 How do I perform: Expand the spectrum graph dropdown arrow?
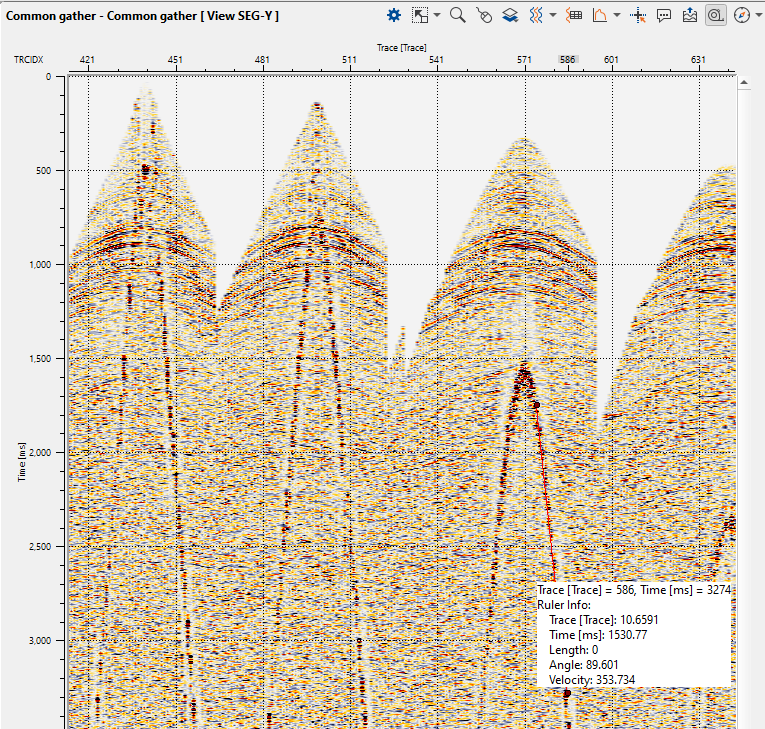coord(617,16)
